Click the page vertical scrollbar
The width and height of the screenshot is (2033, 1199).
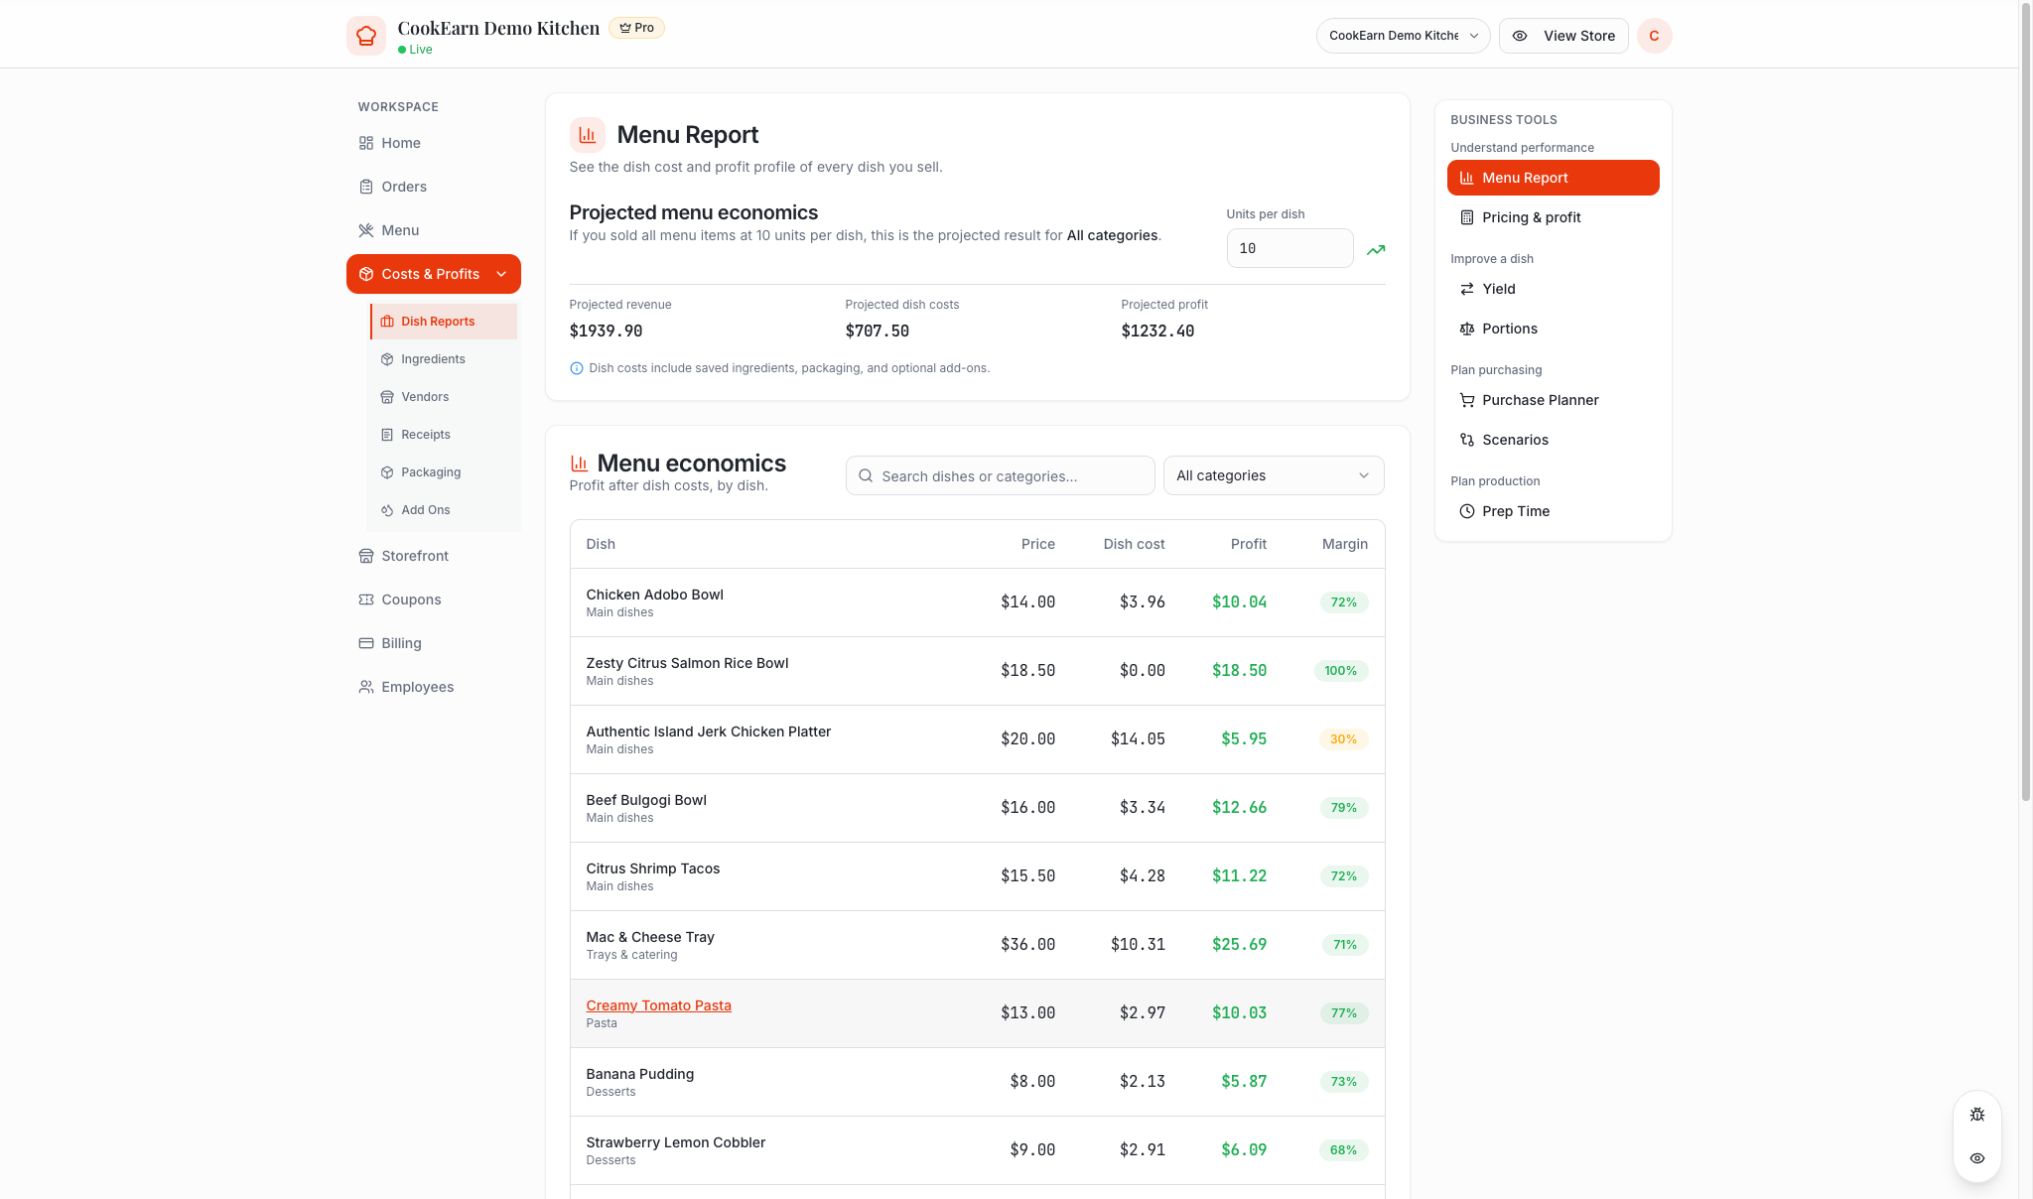coord(2026,400)
